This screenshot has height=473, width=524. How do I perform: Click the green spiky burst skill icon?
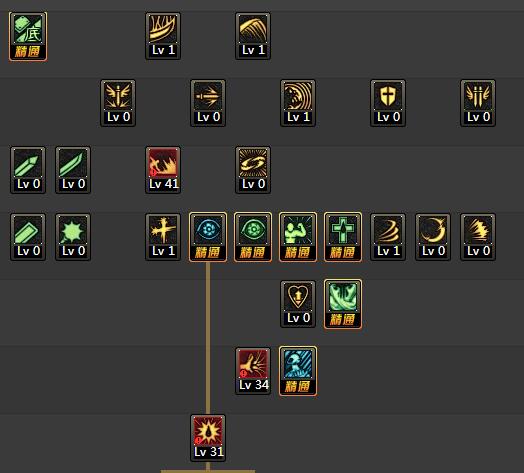click(x=73, y=237)
